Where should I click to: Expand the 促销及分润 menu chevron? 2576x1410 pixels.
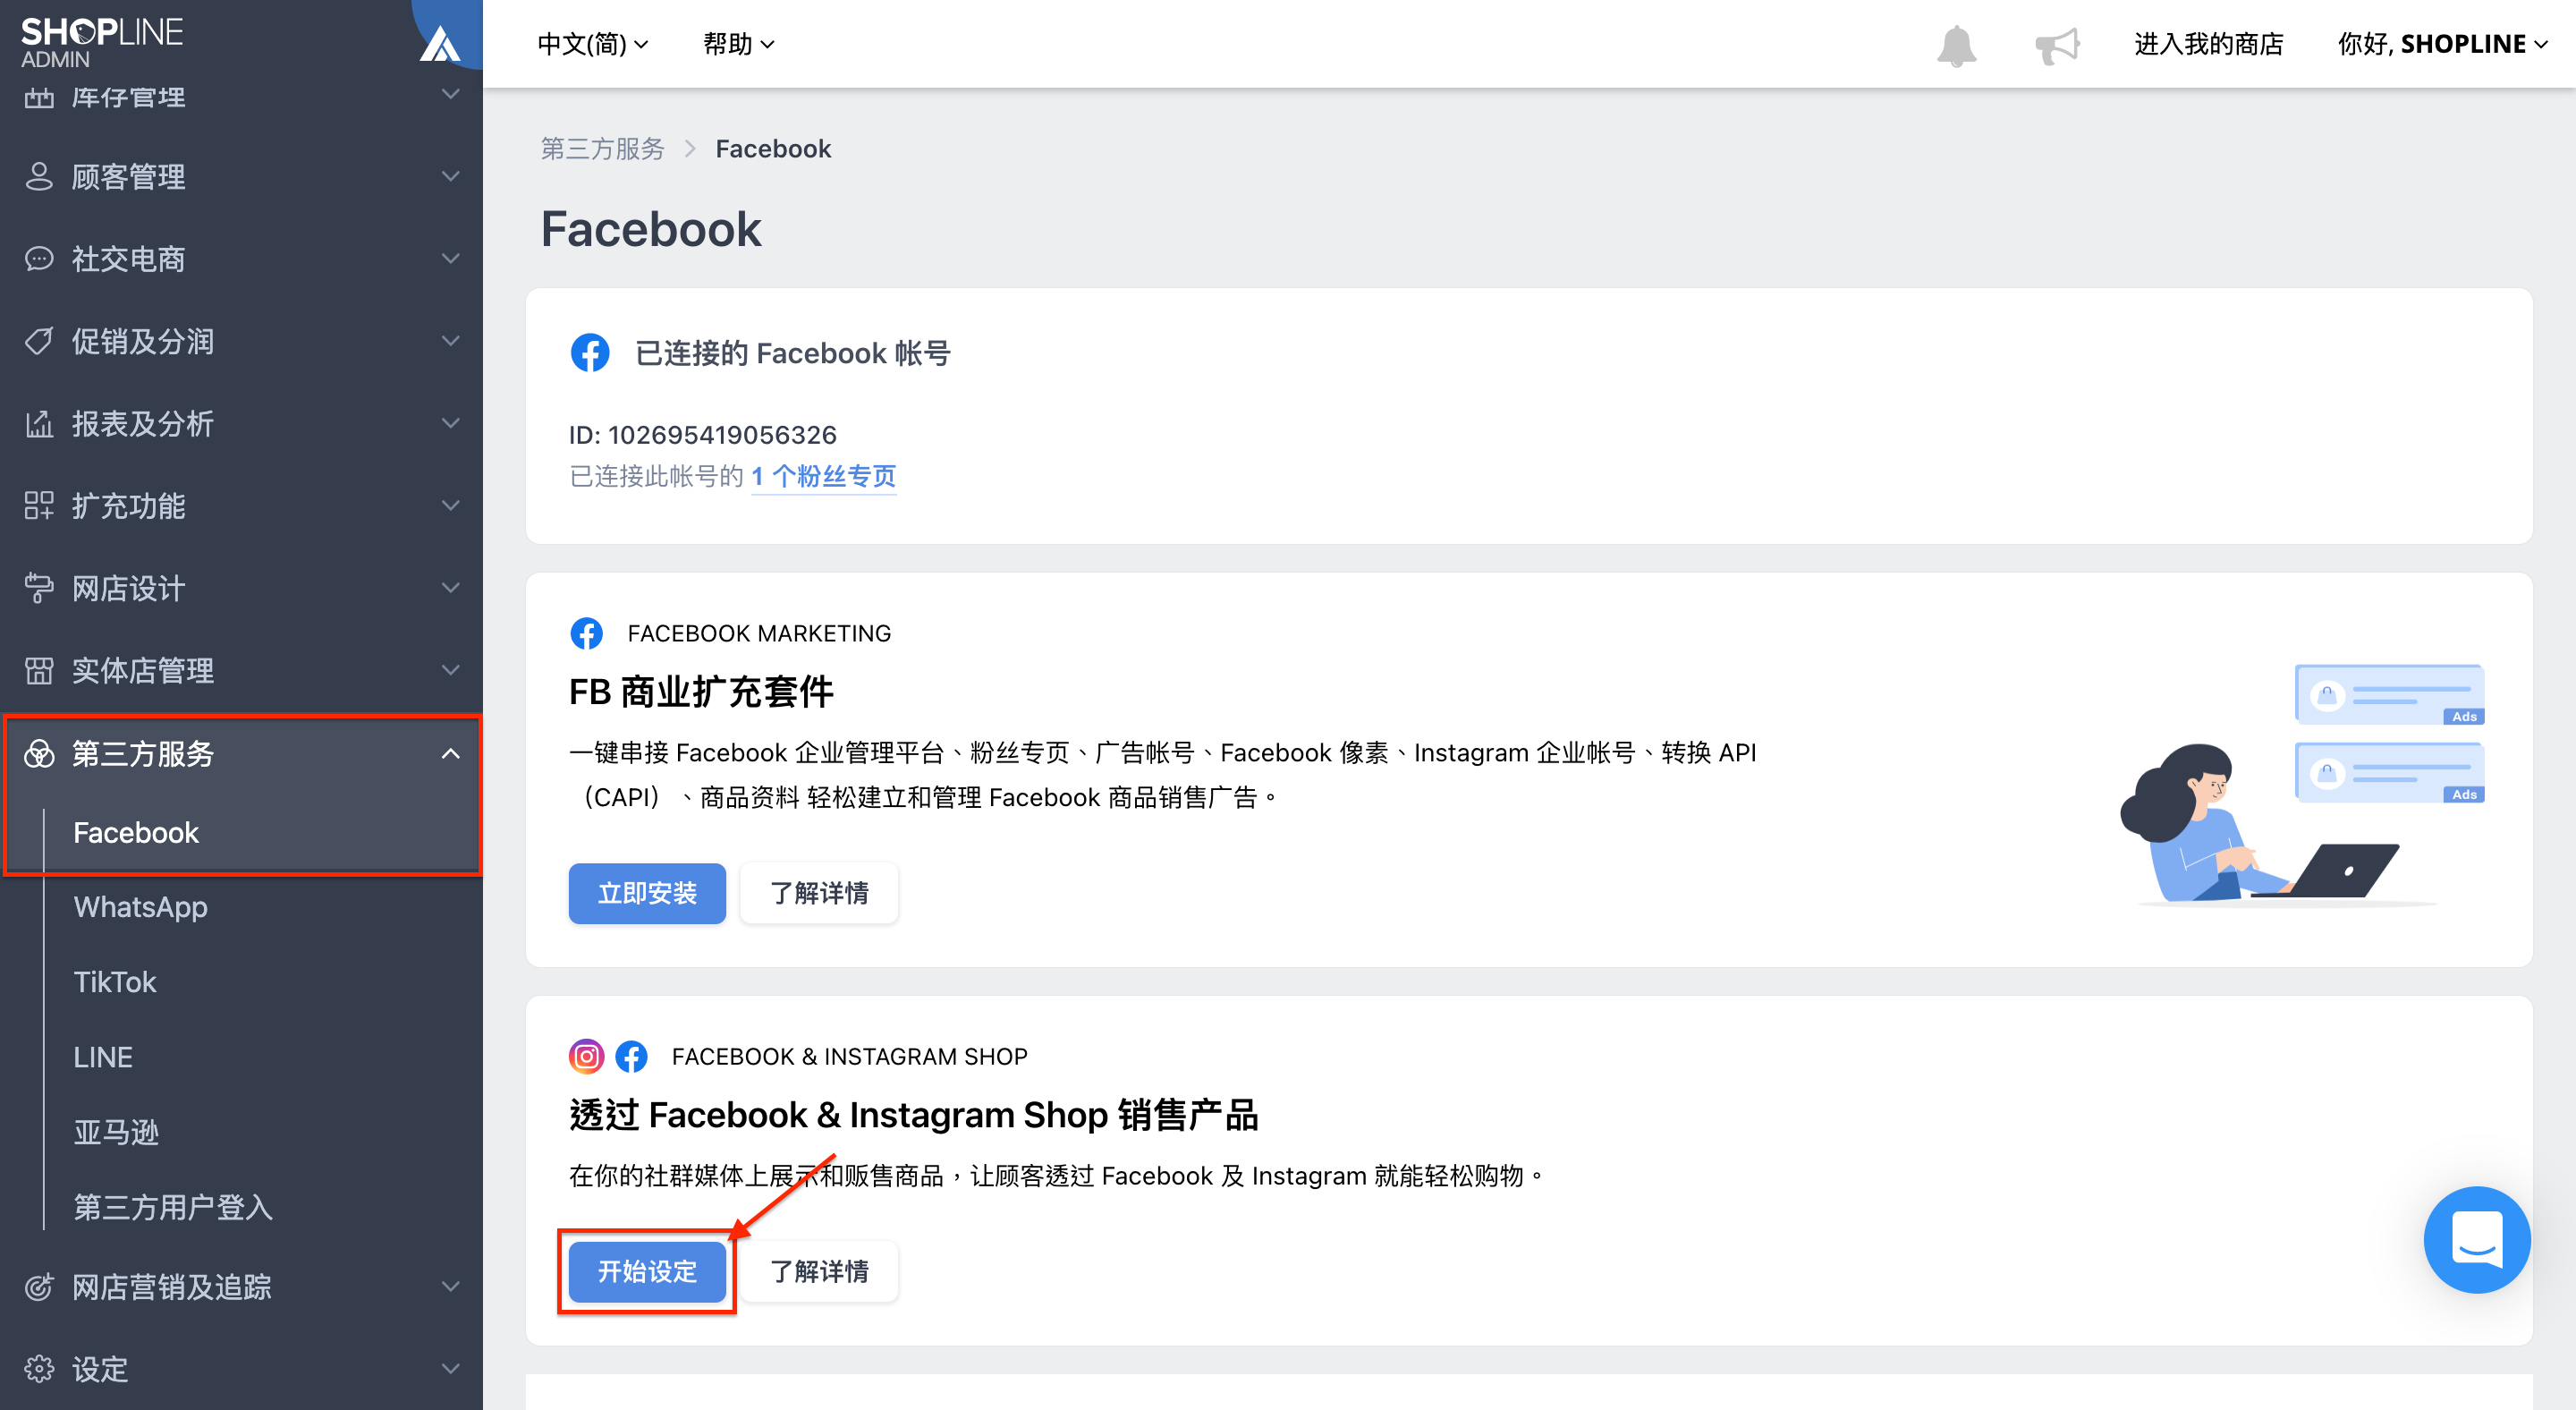coord(451,341)
